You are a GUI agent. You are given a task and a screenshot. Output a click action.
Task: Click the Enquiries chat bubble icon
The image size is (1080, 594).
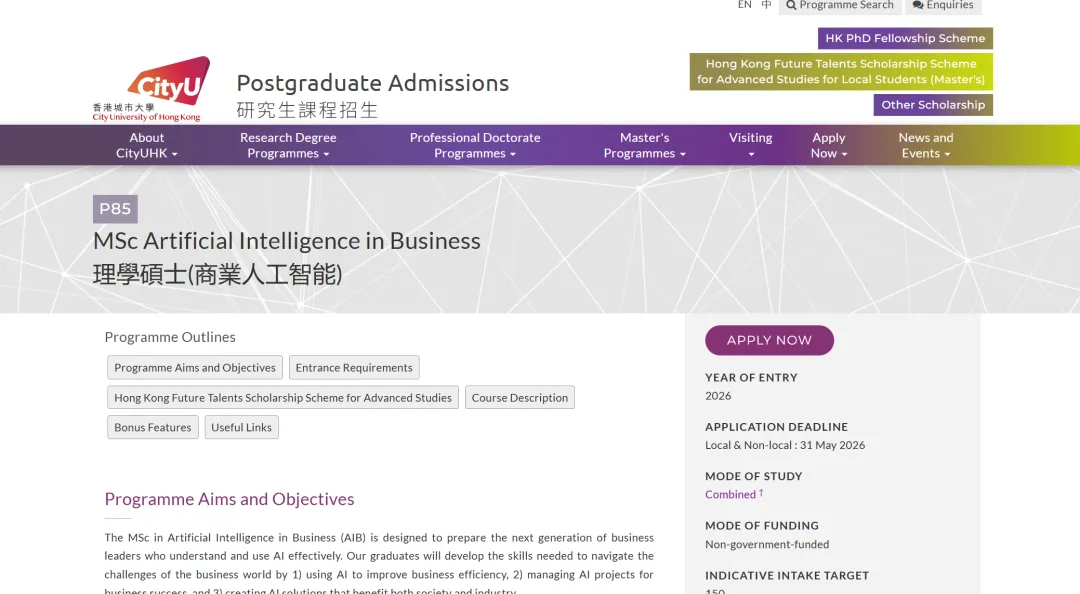[917, 5]
